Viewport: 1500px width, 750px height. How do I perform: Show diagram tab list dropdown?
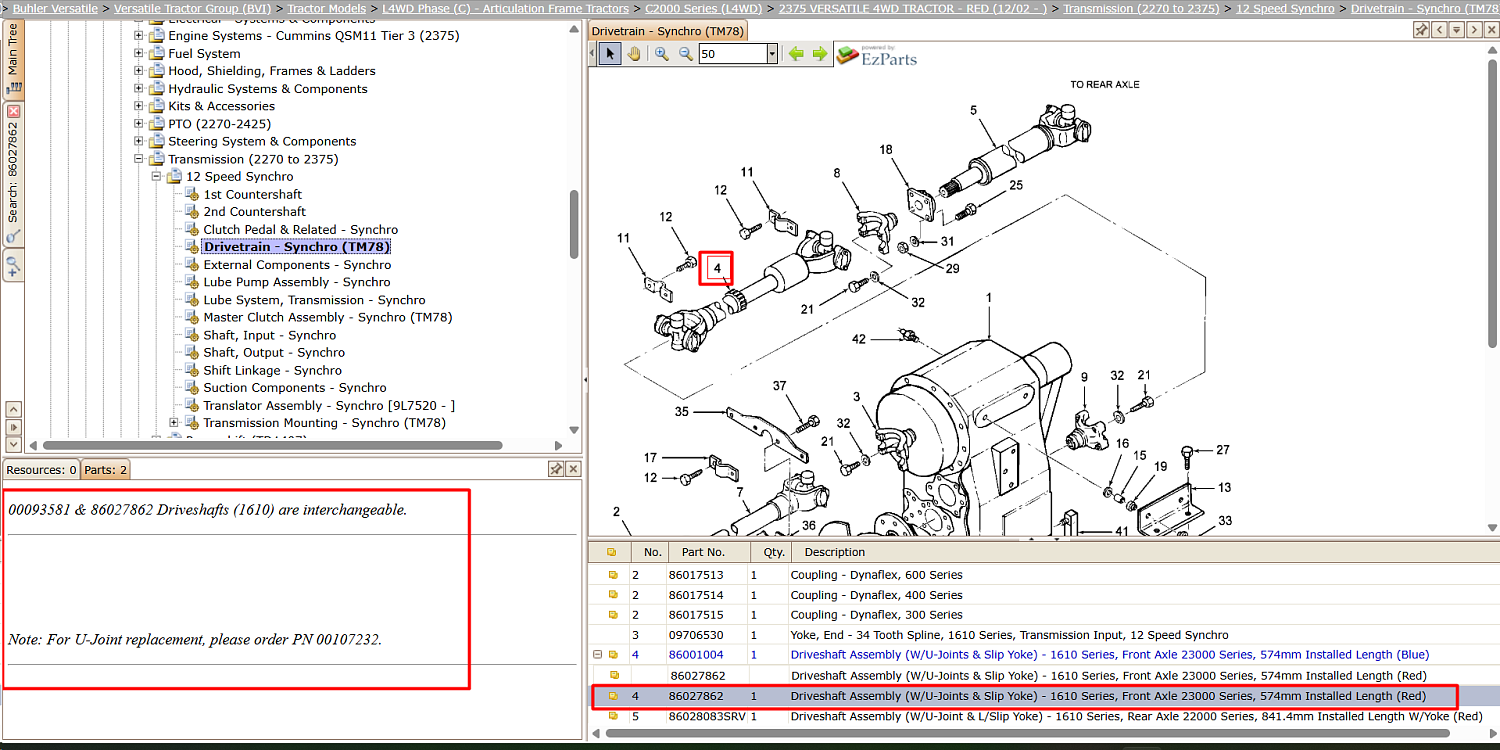[x=1457, y=30]
